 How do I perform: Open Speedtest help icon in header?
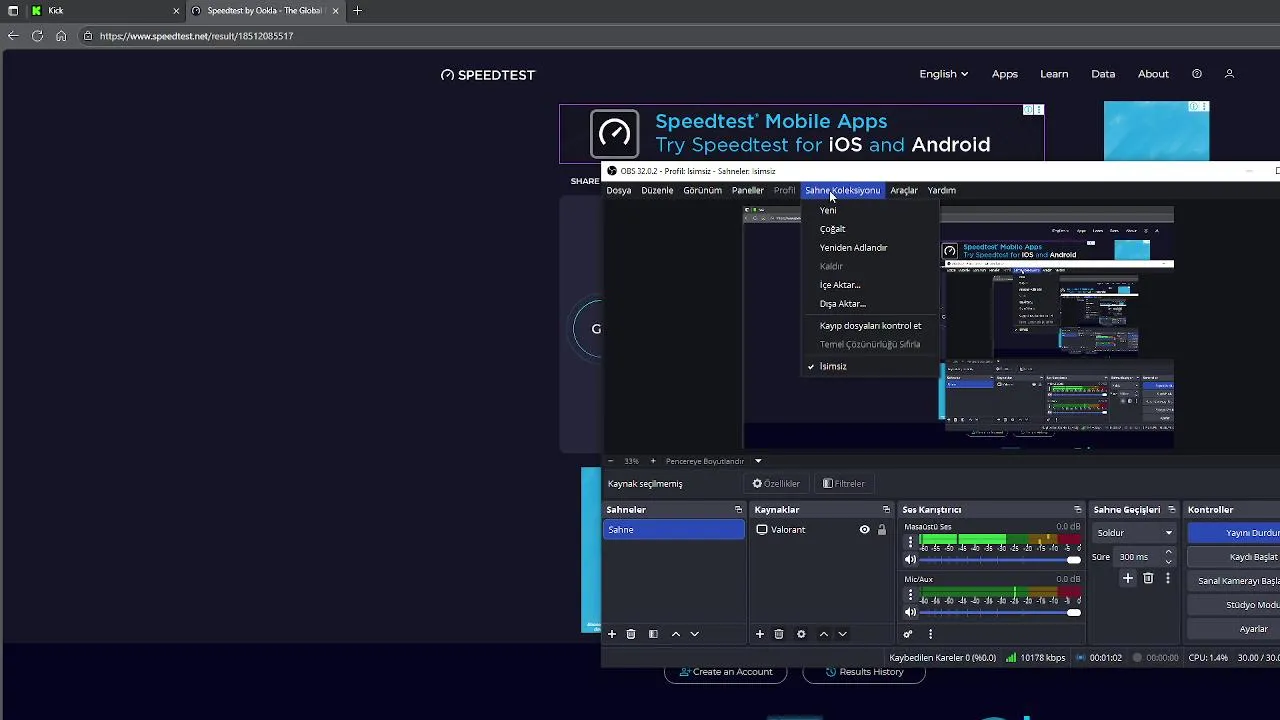tap(1197, 74)
